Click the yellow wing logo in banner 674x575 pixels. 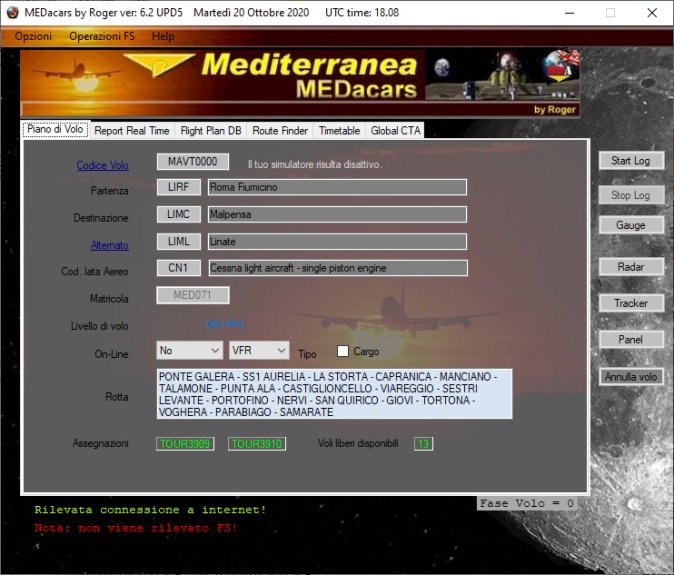click(x=159, y=65)
